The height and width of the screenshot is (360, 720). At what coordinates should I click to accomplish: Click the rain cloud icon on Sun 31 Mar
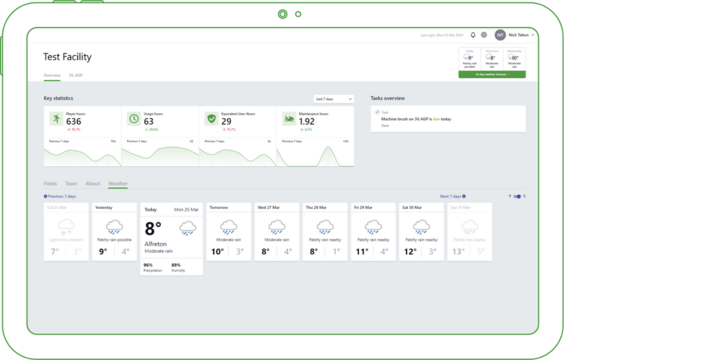click(x=470, y=227)
